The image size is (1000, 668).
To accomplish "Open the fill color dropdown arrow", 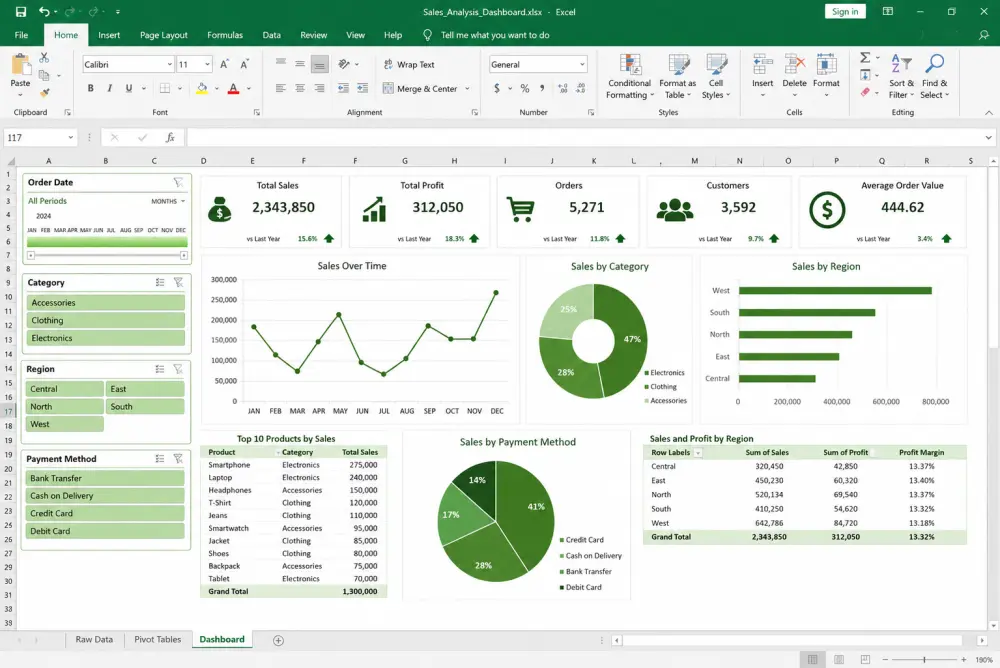I will pyautogui.click(x=217, y=89).
